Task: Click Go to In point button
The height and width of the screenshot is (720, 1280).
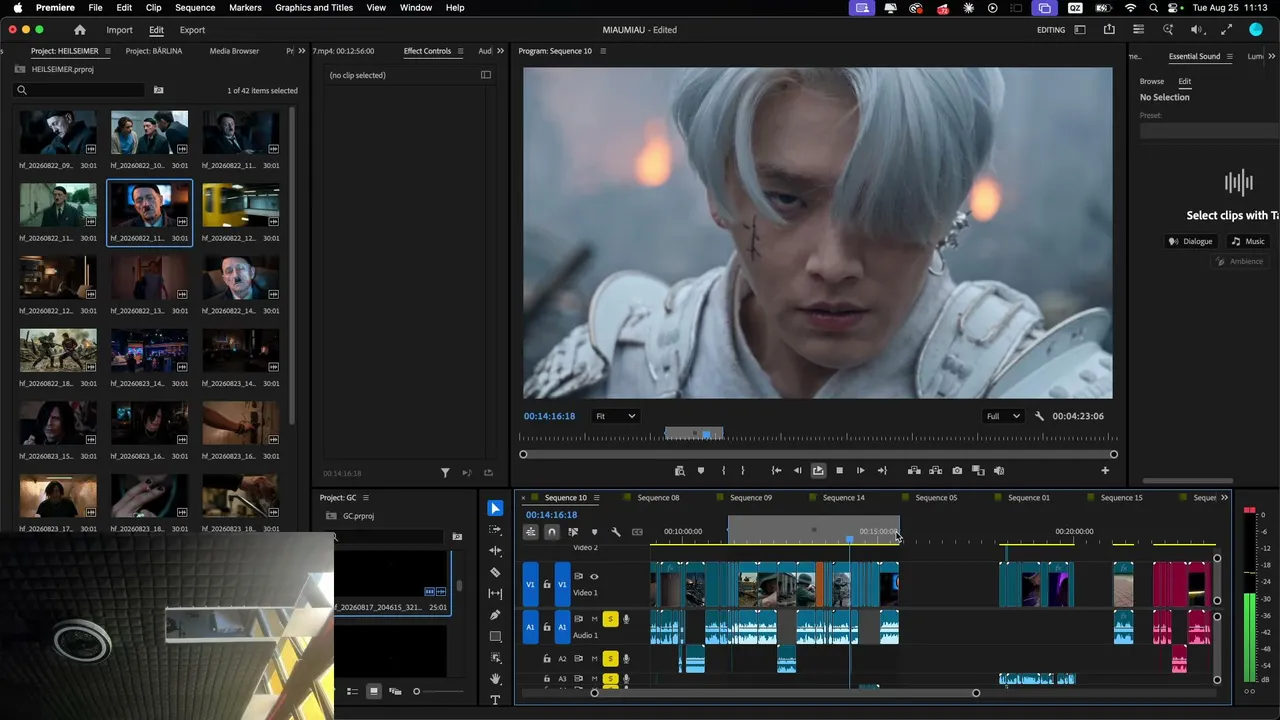Action: (x=776, y=470)
